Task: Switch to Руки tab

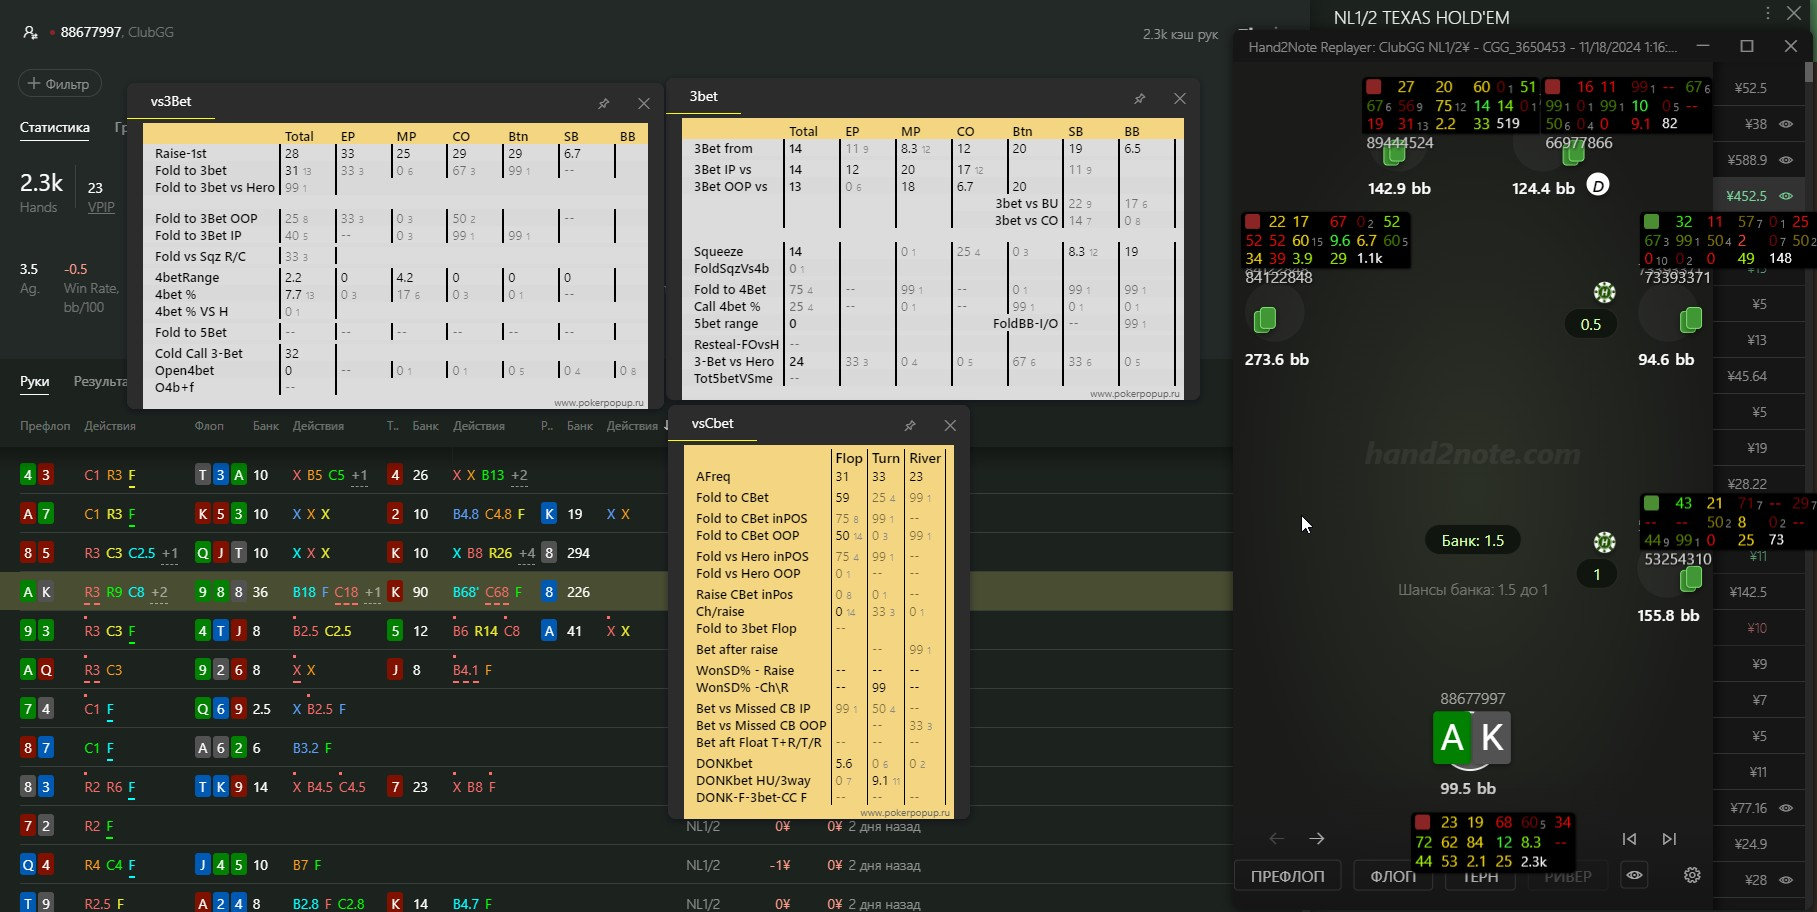Action: click(35, 382)
